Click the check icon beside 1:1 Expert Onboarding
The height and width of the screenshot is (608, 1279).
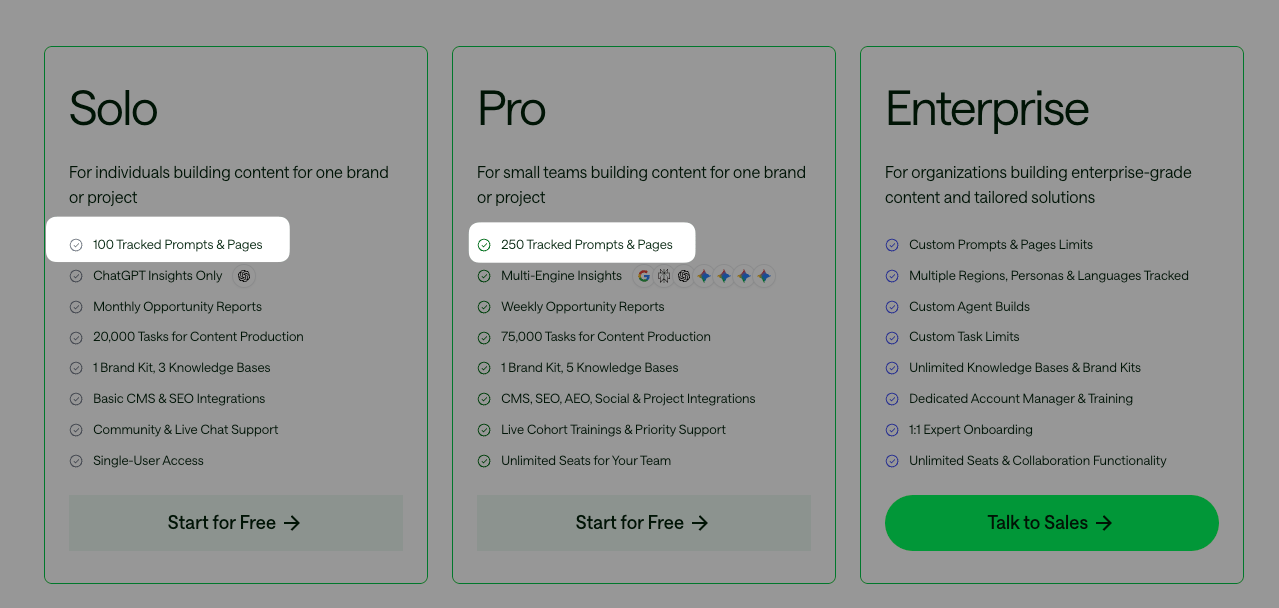[x=892, y=430]
